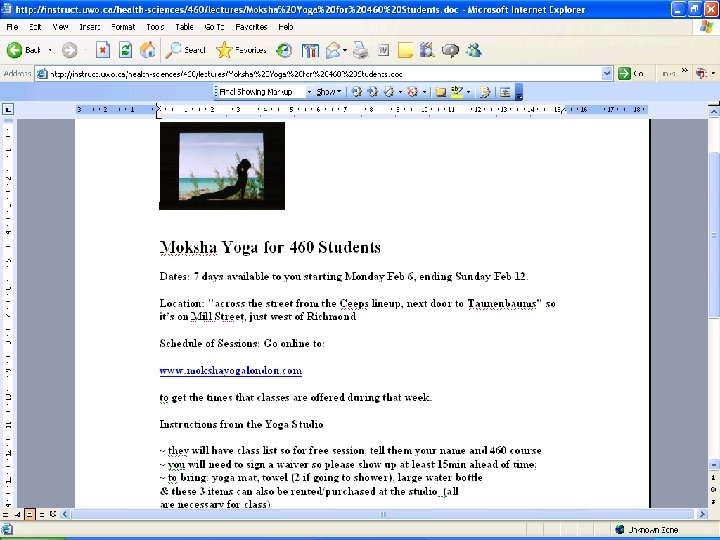Open the Format menu
Viewport: 720px width, 540px height.
click(x=123, y=27)
